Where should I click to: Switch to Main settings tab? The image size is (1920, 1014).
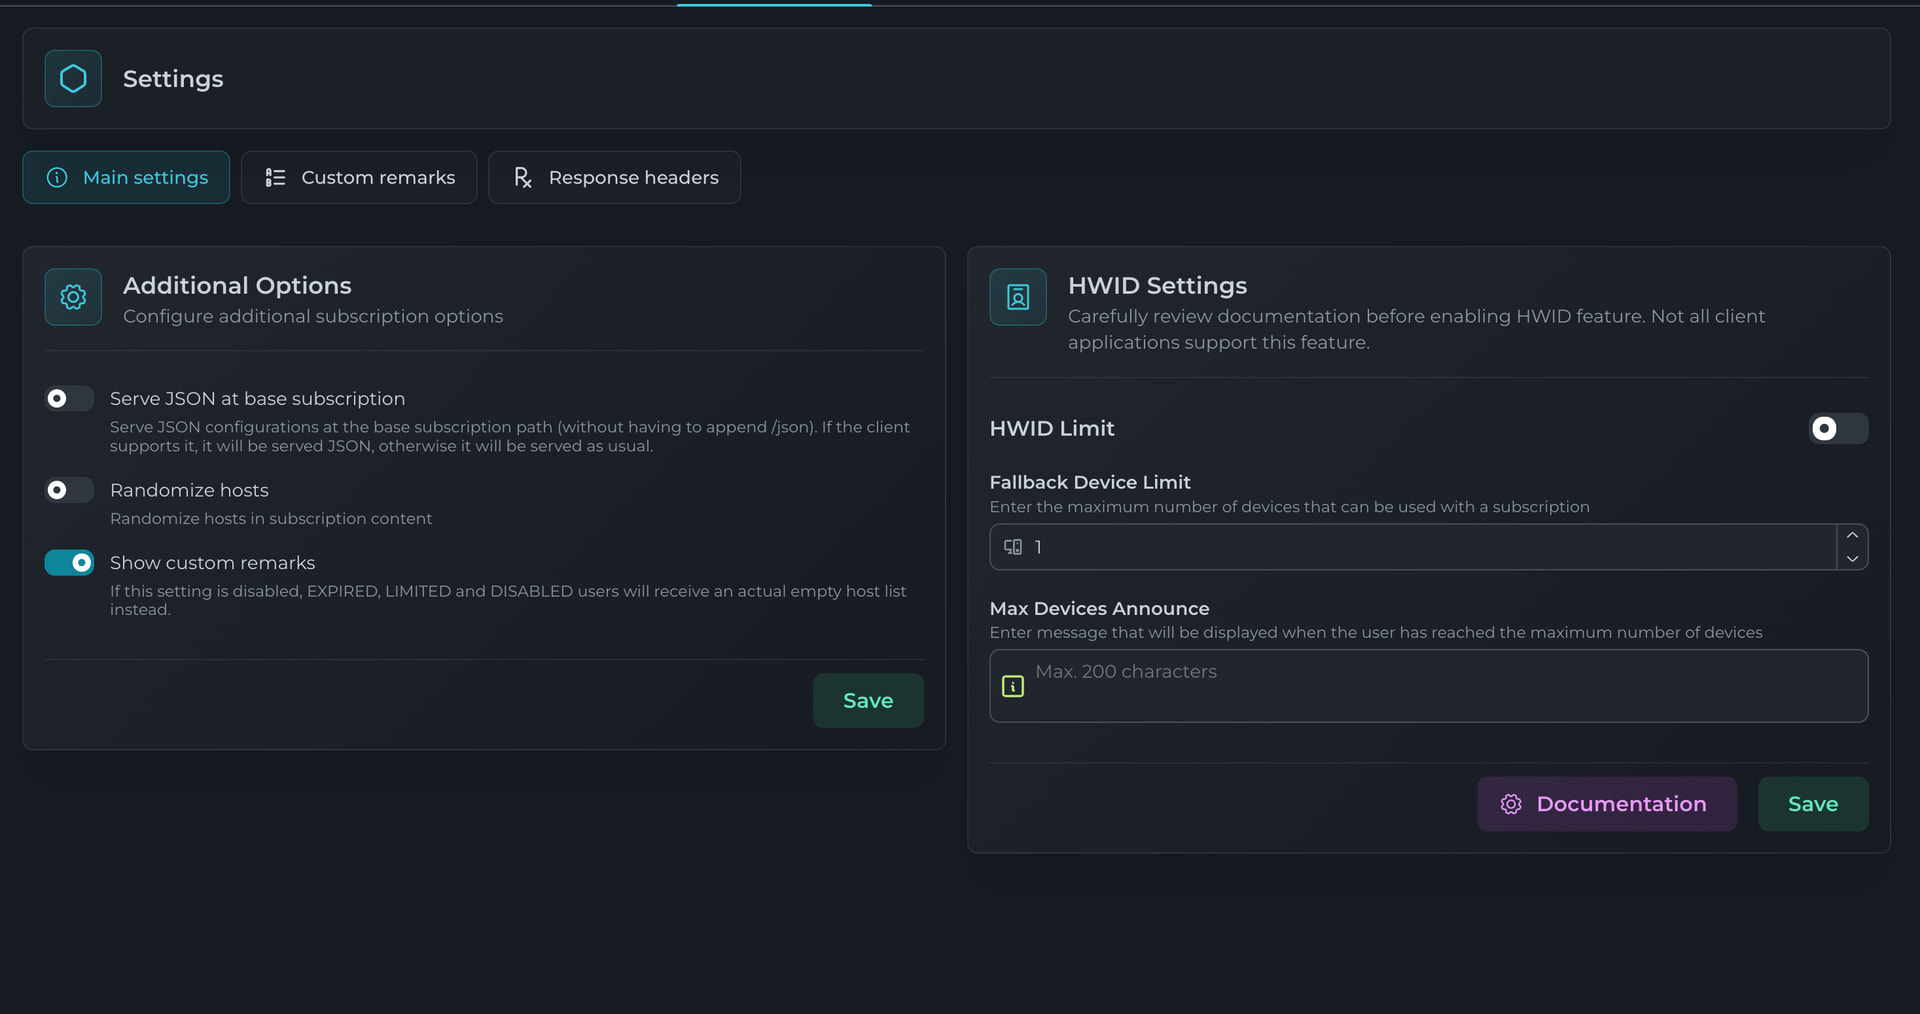click(126, 177)
